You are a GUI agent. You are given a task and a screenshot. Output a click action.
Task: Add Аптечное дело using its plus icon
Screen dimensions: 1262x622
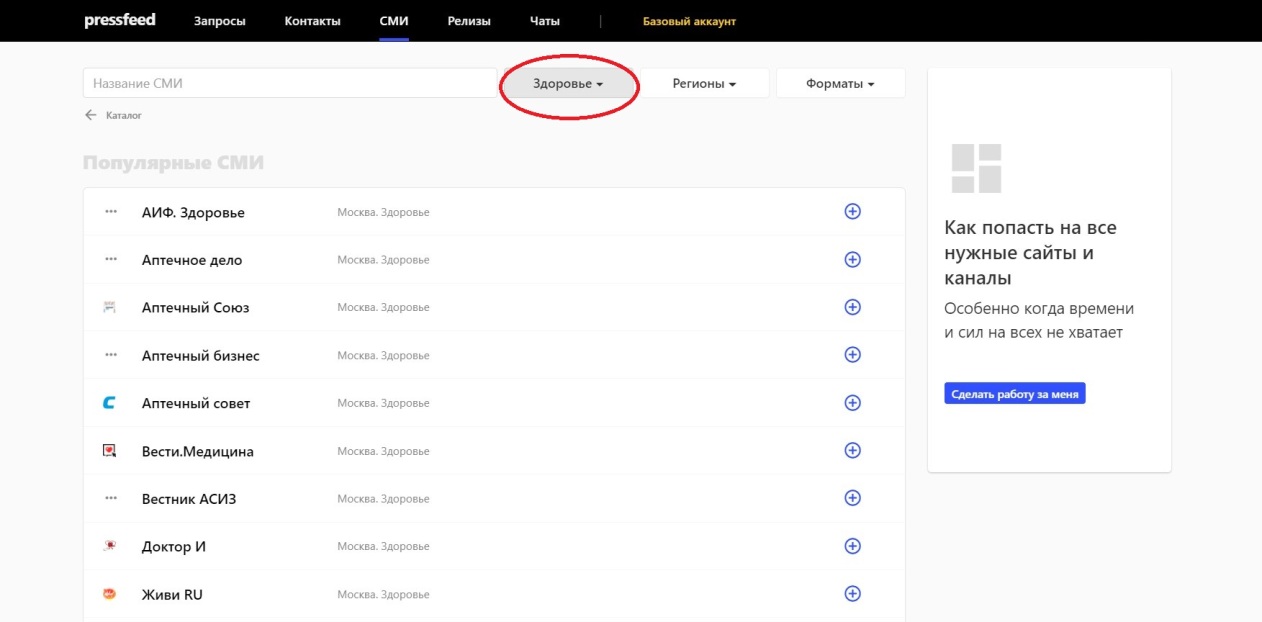click(x=852, y=259)
